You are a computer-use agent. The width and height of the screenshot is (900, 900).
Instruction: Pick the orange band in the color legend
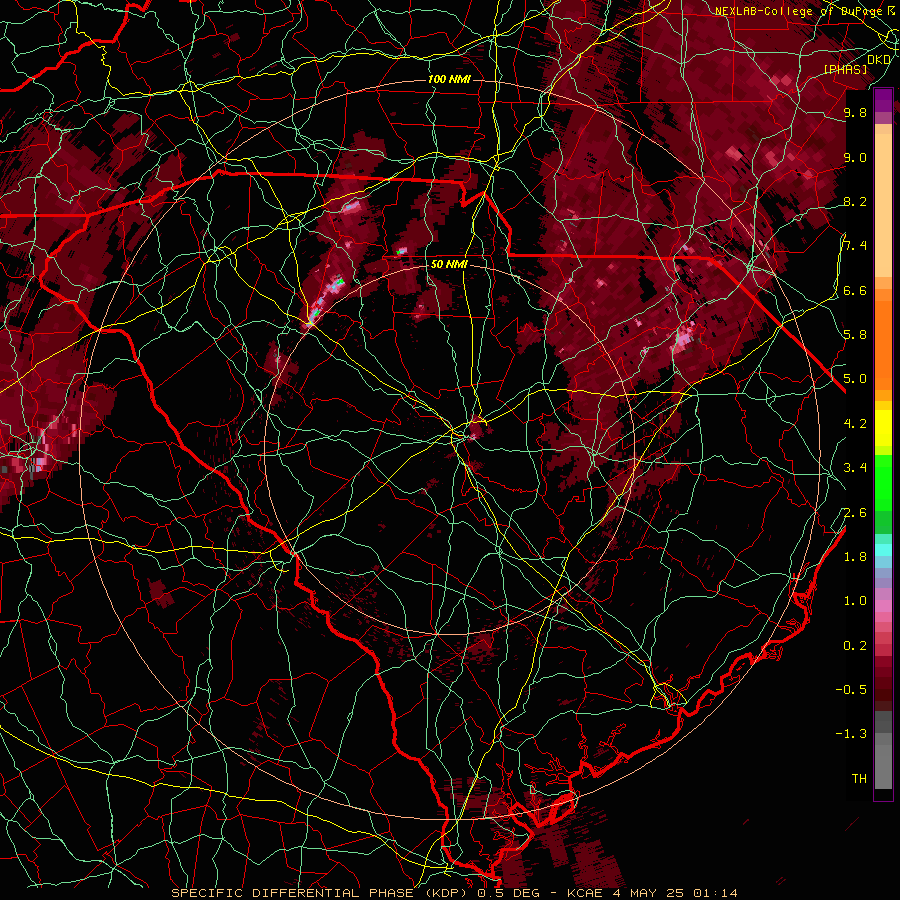tap(883, 344)
